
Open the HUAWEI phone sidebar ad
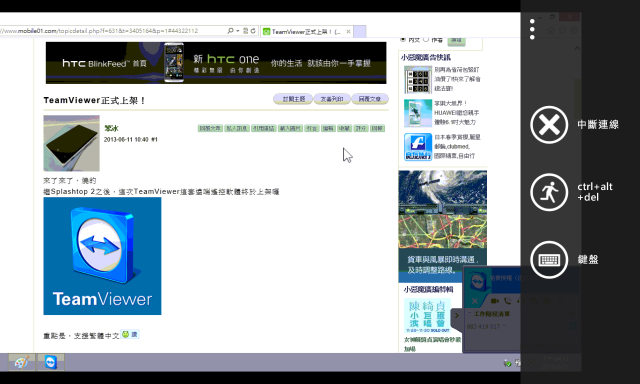tap(418, 113)
